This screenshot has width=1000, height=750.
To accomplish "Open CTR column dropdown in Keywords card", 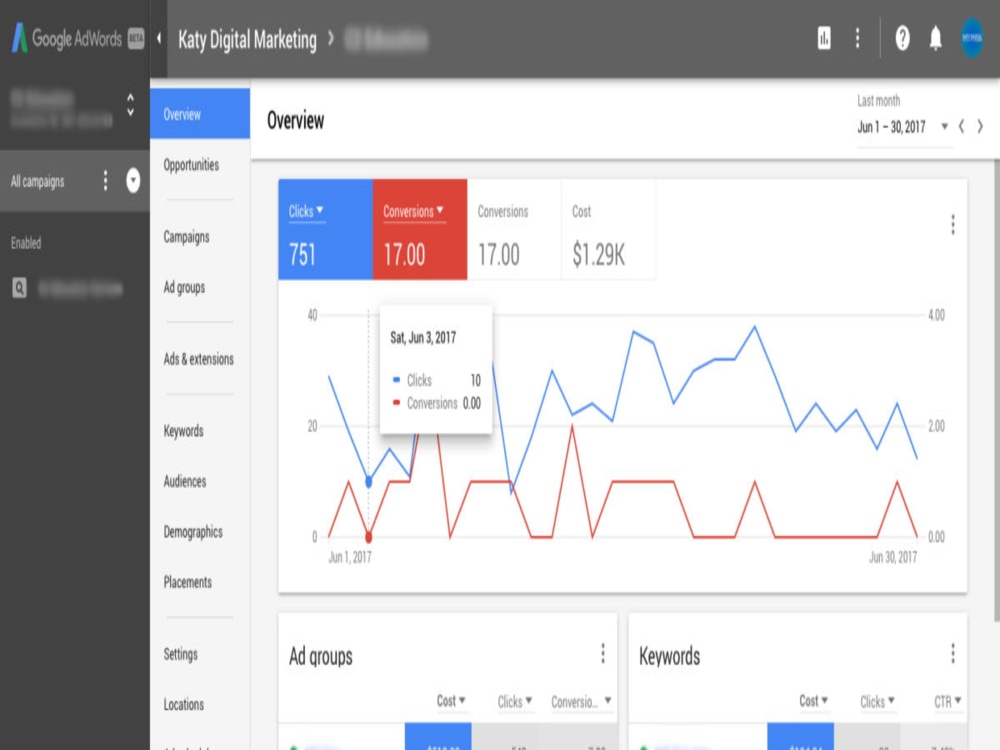I will pyautogui.click(x=948, y=702).
